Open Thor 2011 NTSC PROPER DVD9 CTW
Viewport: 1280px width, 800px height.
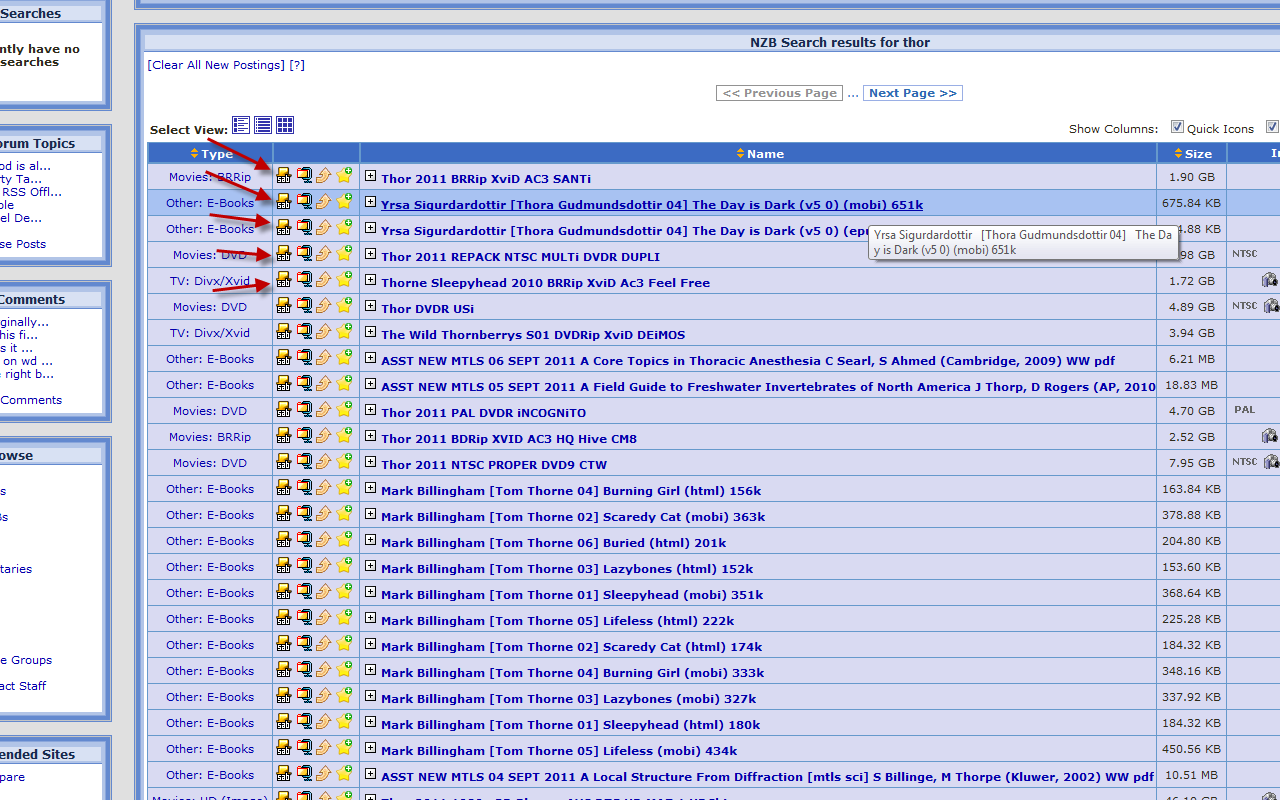[x=494, y=465]
